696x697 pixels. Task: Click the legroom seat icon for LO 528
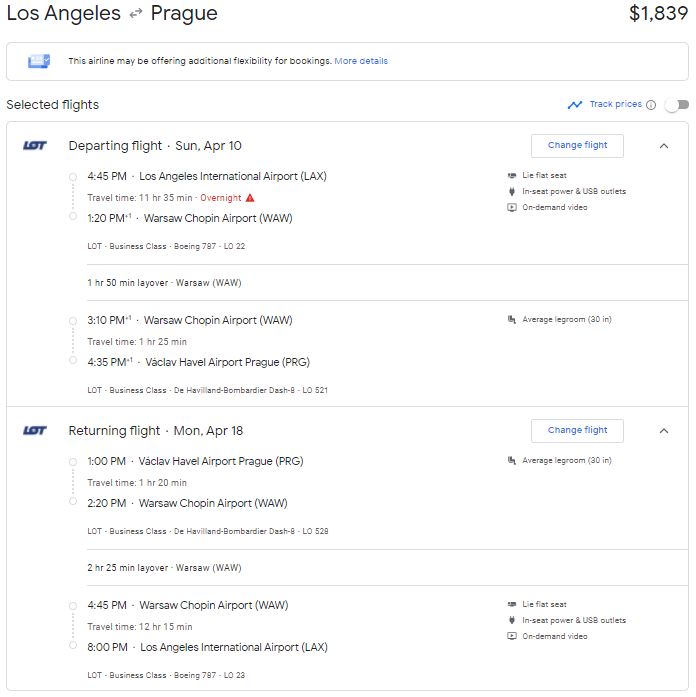click(512, 461)
